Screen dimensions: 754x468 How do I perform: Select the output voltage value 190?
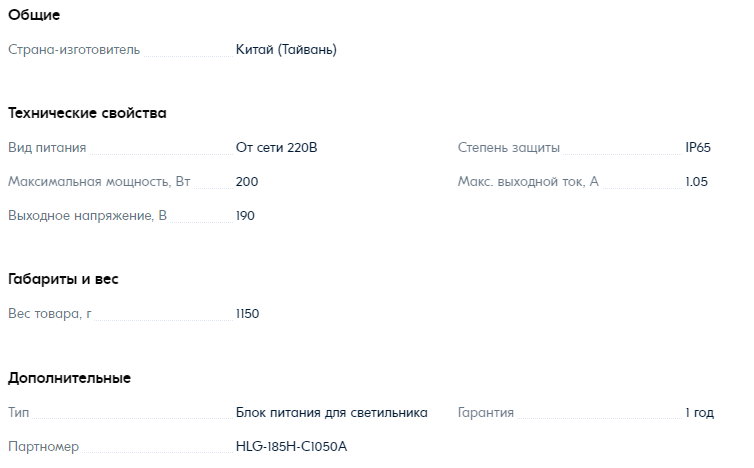(245, 215)
